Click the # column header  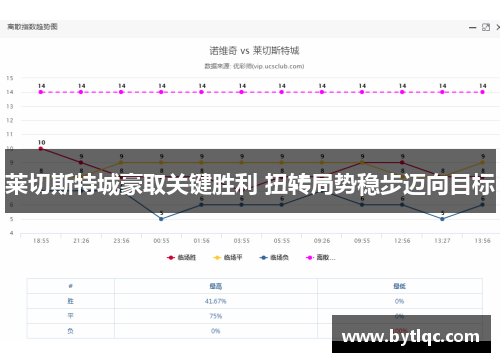pyautogui.click(x=70, y=286)
